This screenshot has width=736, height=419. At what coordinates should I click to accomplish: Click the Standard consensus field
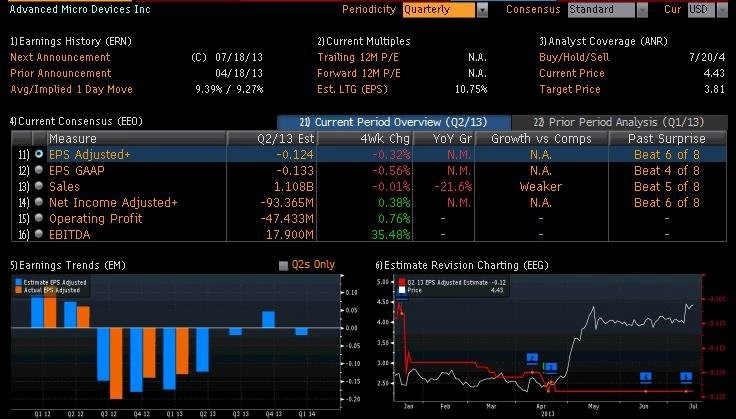coord(601,10)
